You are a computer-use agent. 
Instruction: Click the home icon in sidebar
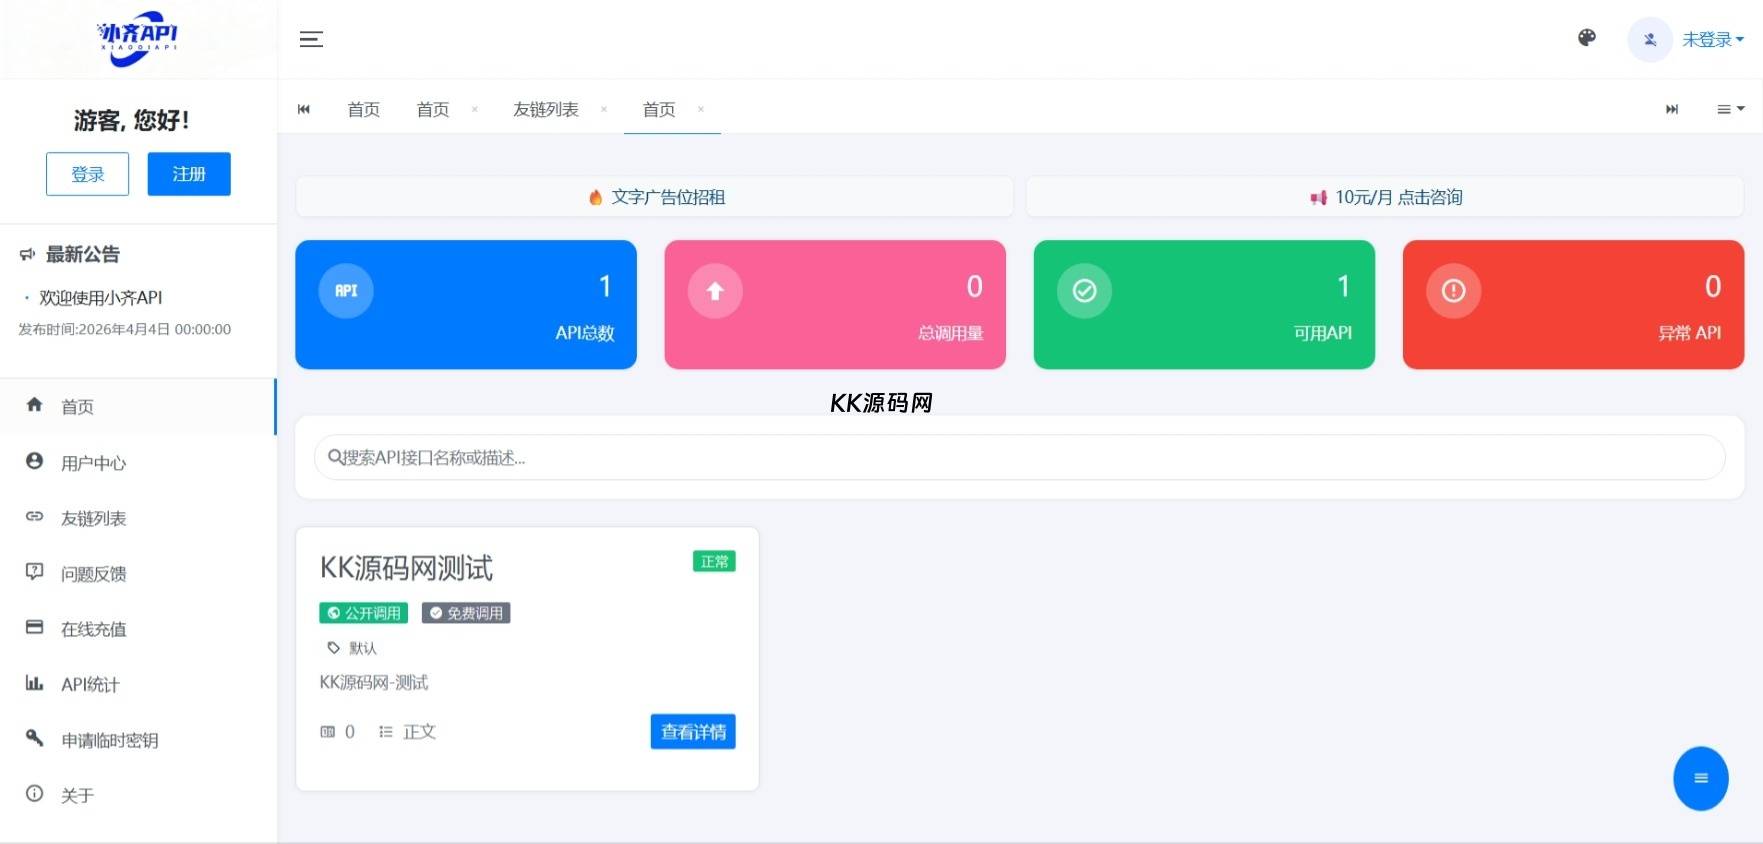coord(34,405)
